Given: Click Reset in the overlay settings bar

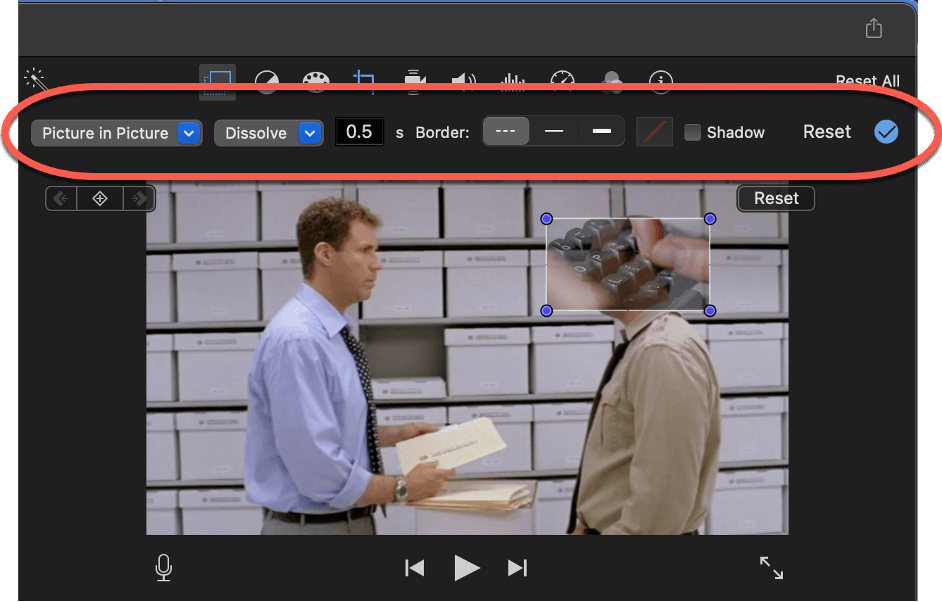Looking at the screenshot, I should (827, 132).
